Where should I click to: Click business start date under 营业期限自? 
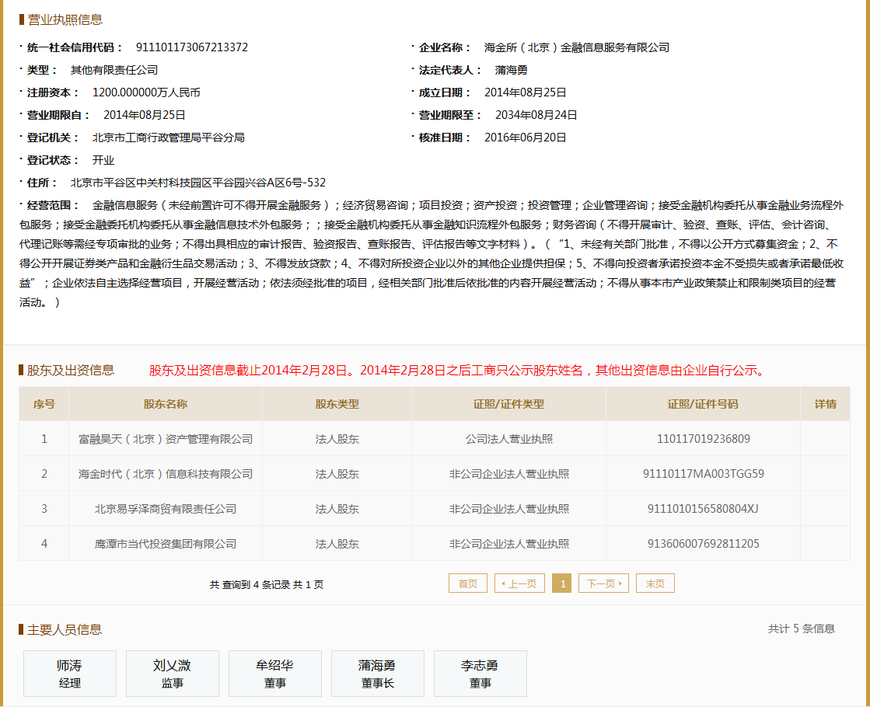144,115
